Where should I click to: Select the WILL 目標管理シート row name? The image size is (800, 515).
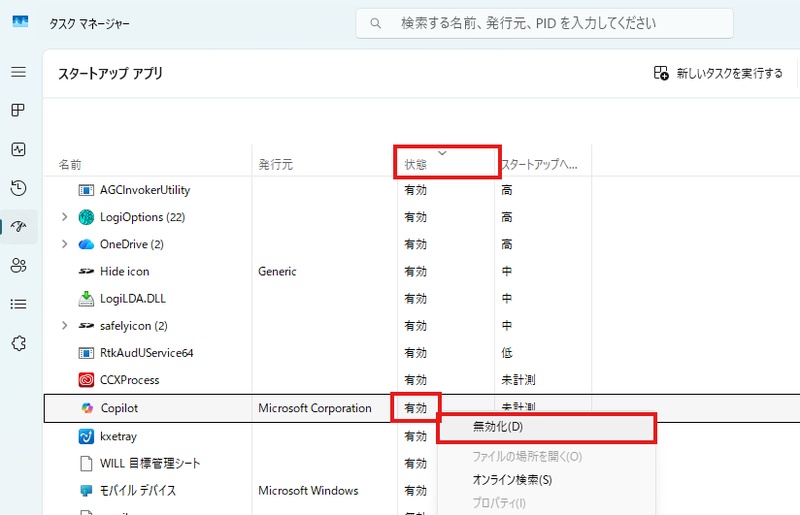click(x=150, y=463)
